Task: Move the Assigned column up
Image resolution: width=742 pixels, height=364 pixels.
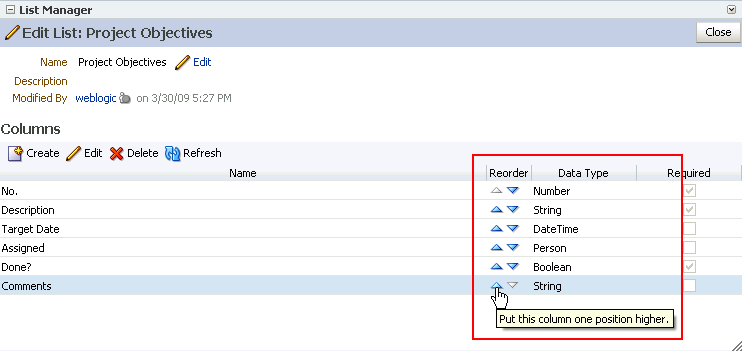Action: point(496,247)
